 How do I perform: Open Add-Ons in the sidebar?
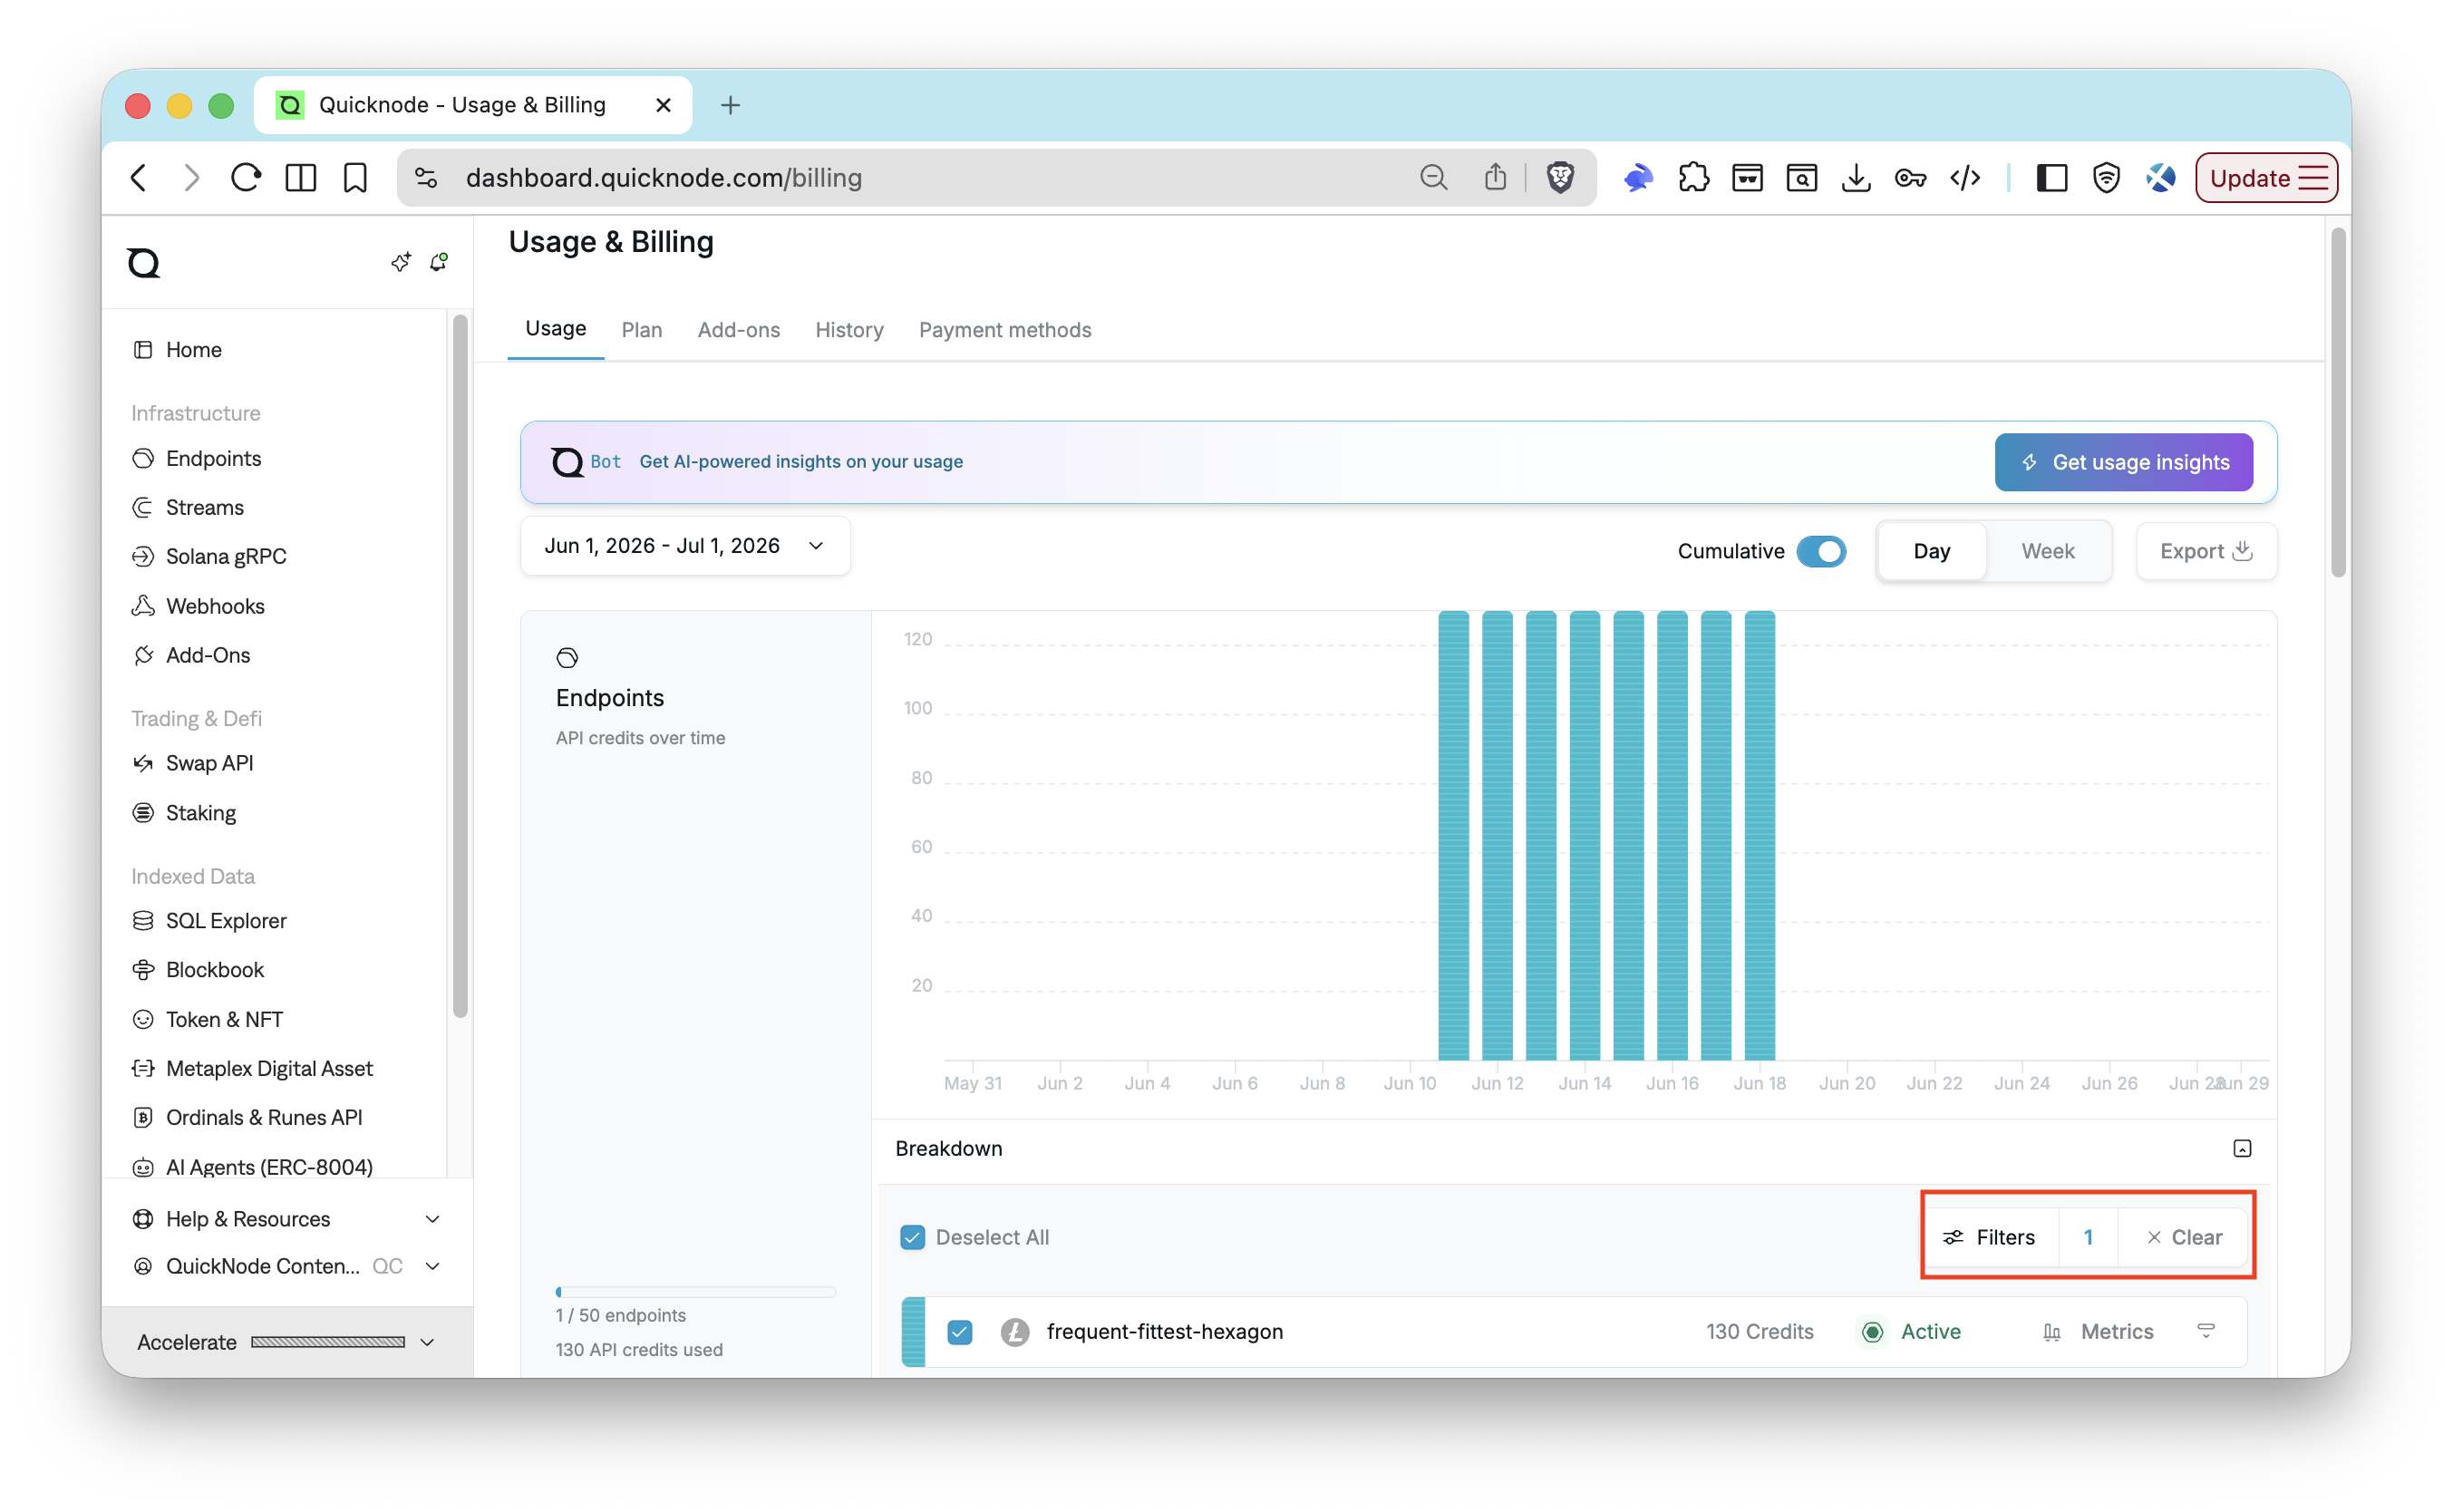click(191, 656)
